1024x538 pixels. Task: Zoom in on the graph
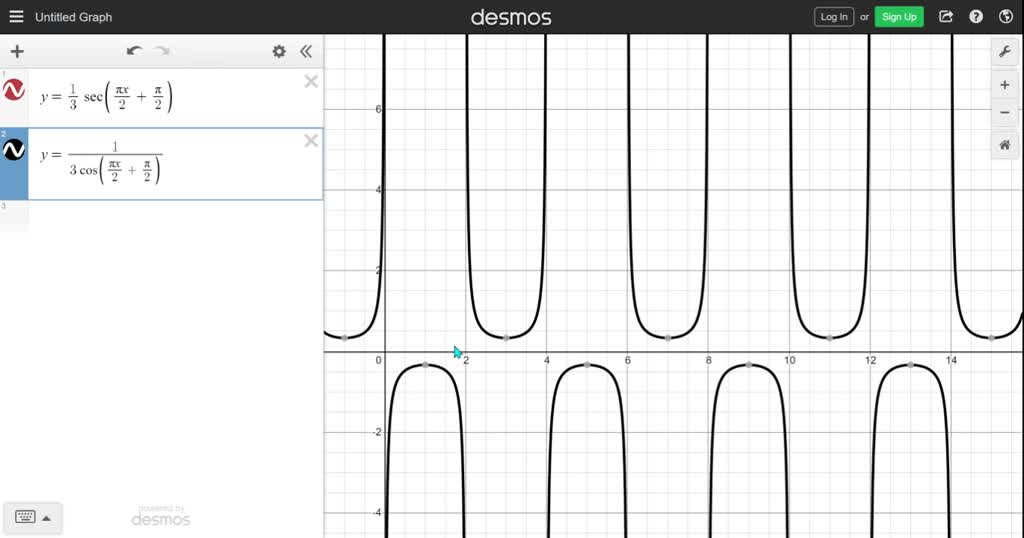click(1005, 85)
